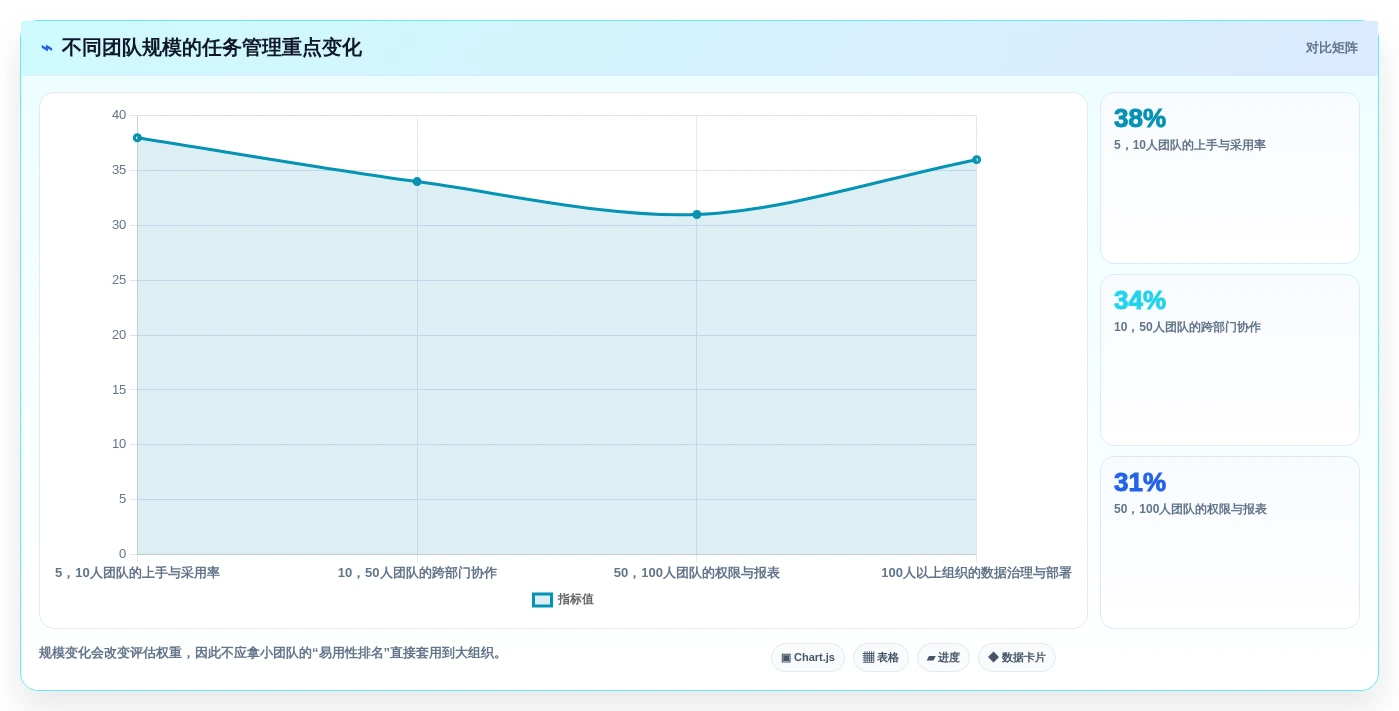This screenshot has height=711, width=1399.
Task: Select the 数据卡片 tag
Action: [x=1017, y=658]
